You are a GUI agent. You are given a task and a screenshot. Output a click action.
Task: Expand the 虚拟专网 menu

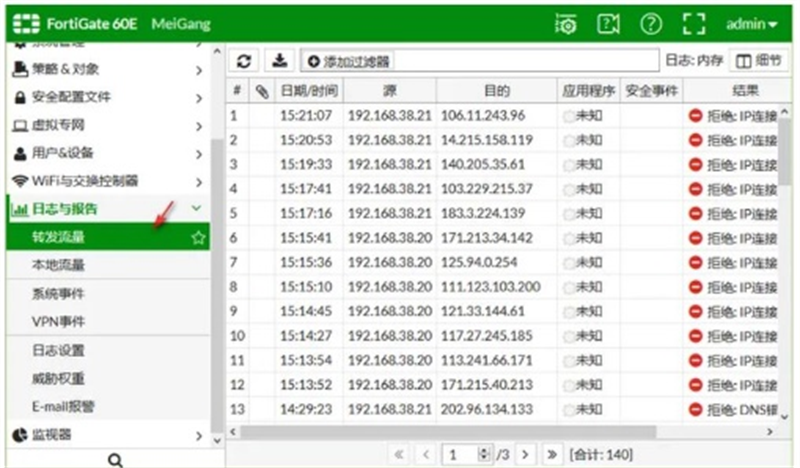click(x=198, y=126)
